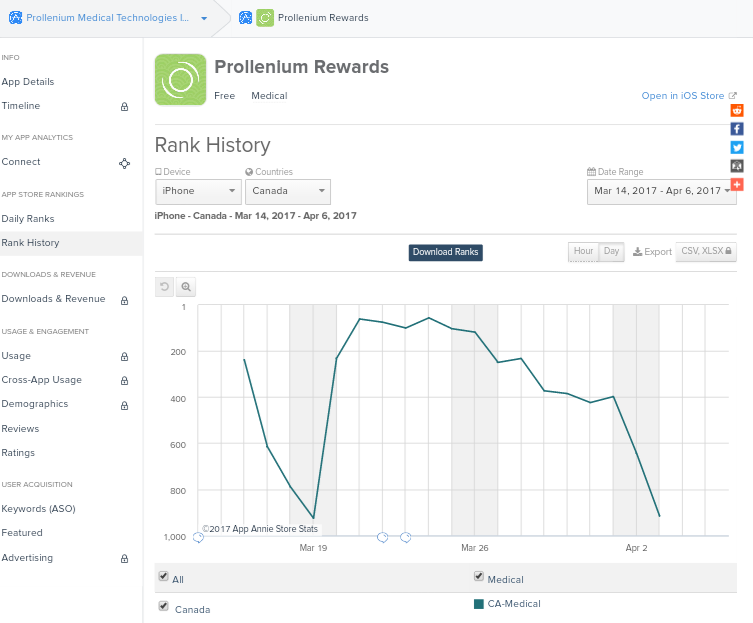This screenshot has height=623, width=753.
Task: Reset chart zoom with undo icon
Action: pyautogui.click(x=165, y=287)
